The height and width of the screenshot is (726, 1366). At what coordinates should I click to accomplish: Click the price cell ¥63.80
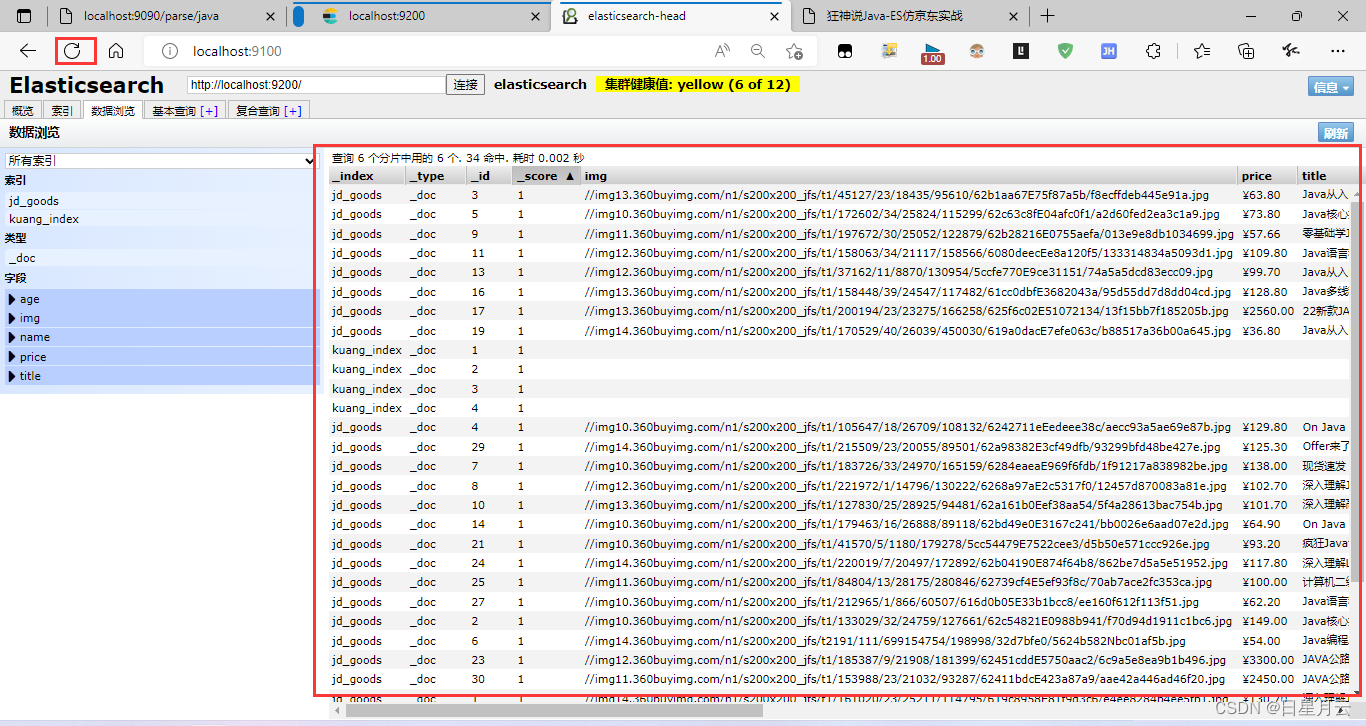1261,195
